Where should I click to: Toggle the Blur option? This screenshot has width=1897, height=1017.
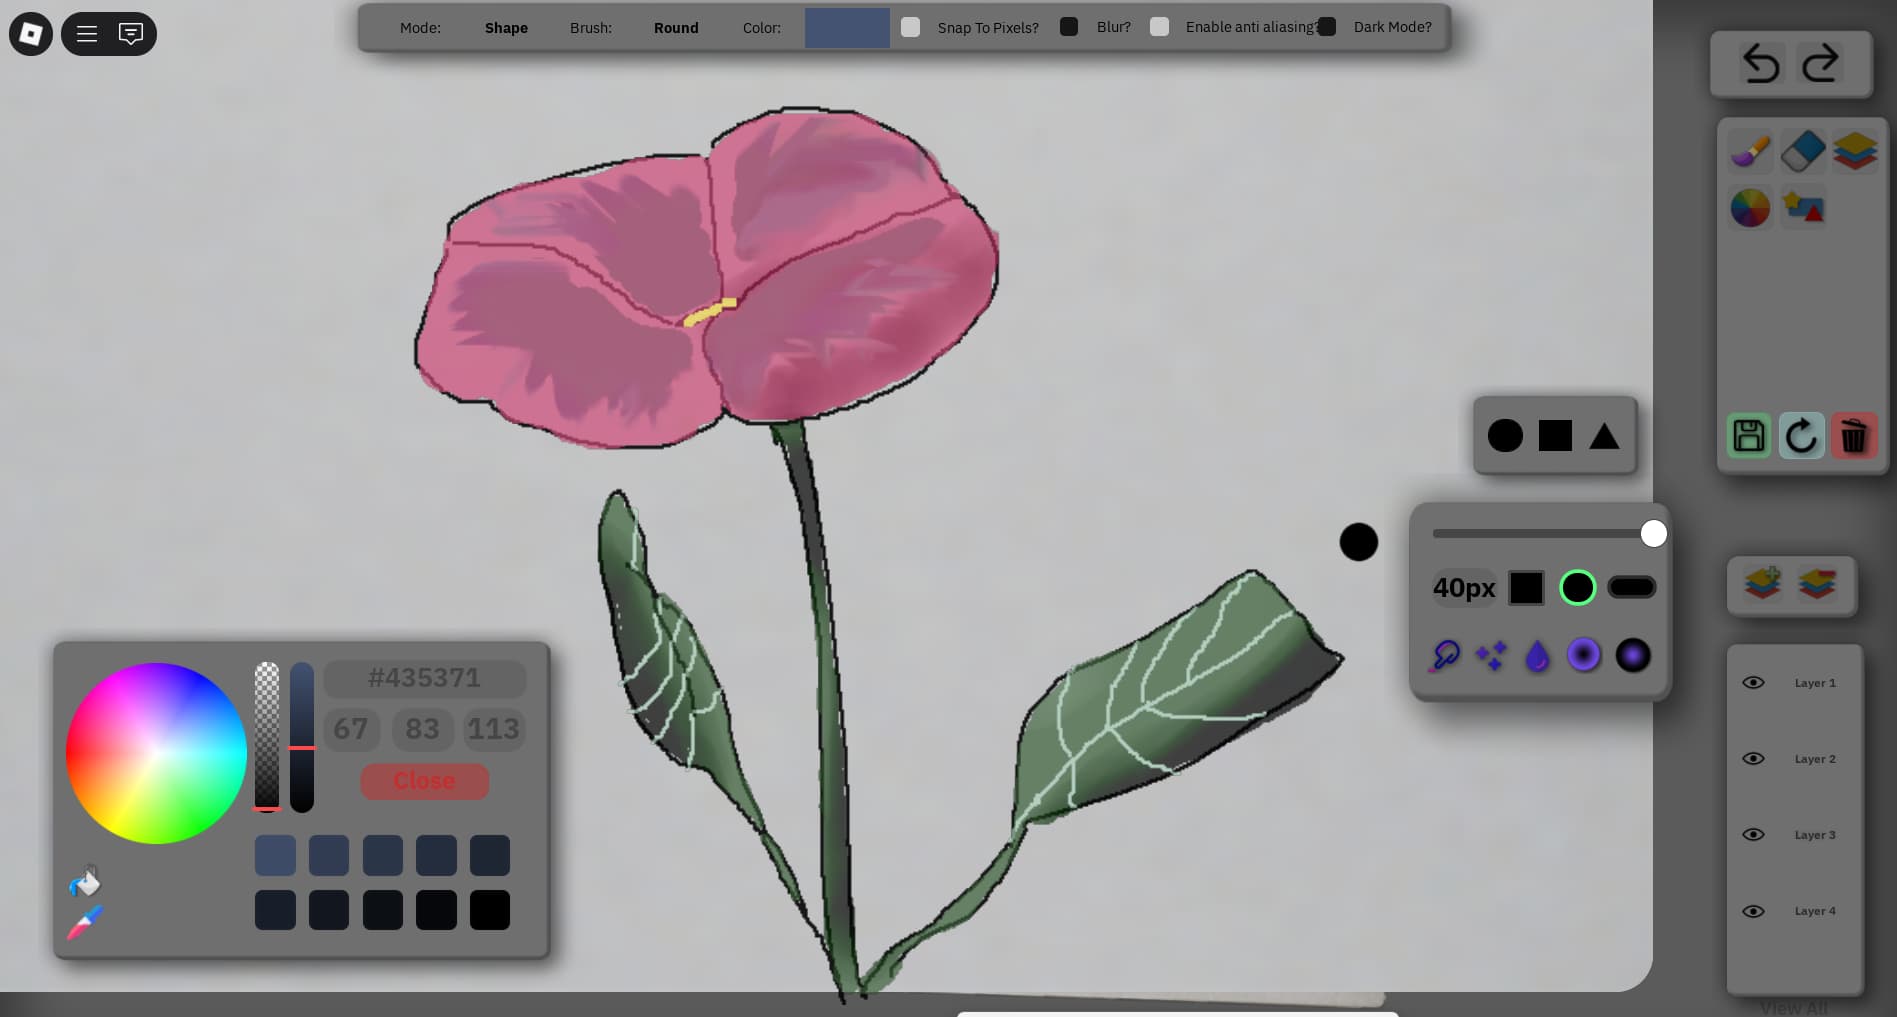[1068, 26]
